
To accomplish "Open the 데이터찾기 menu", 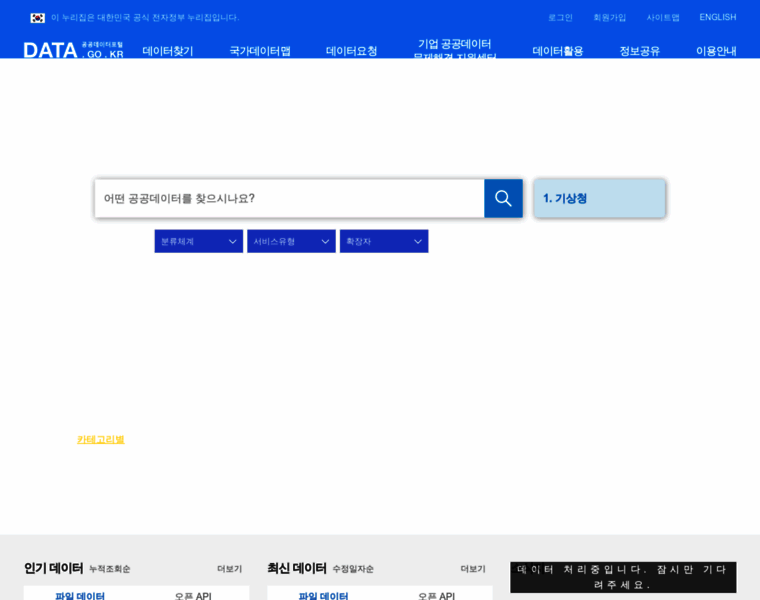I will (x=168, y=51).
